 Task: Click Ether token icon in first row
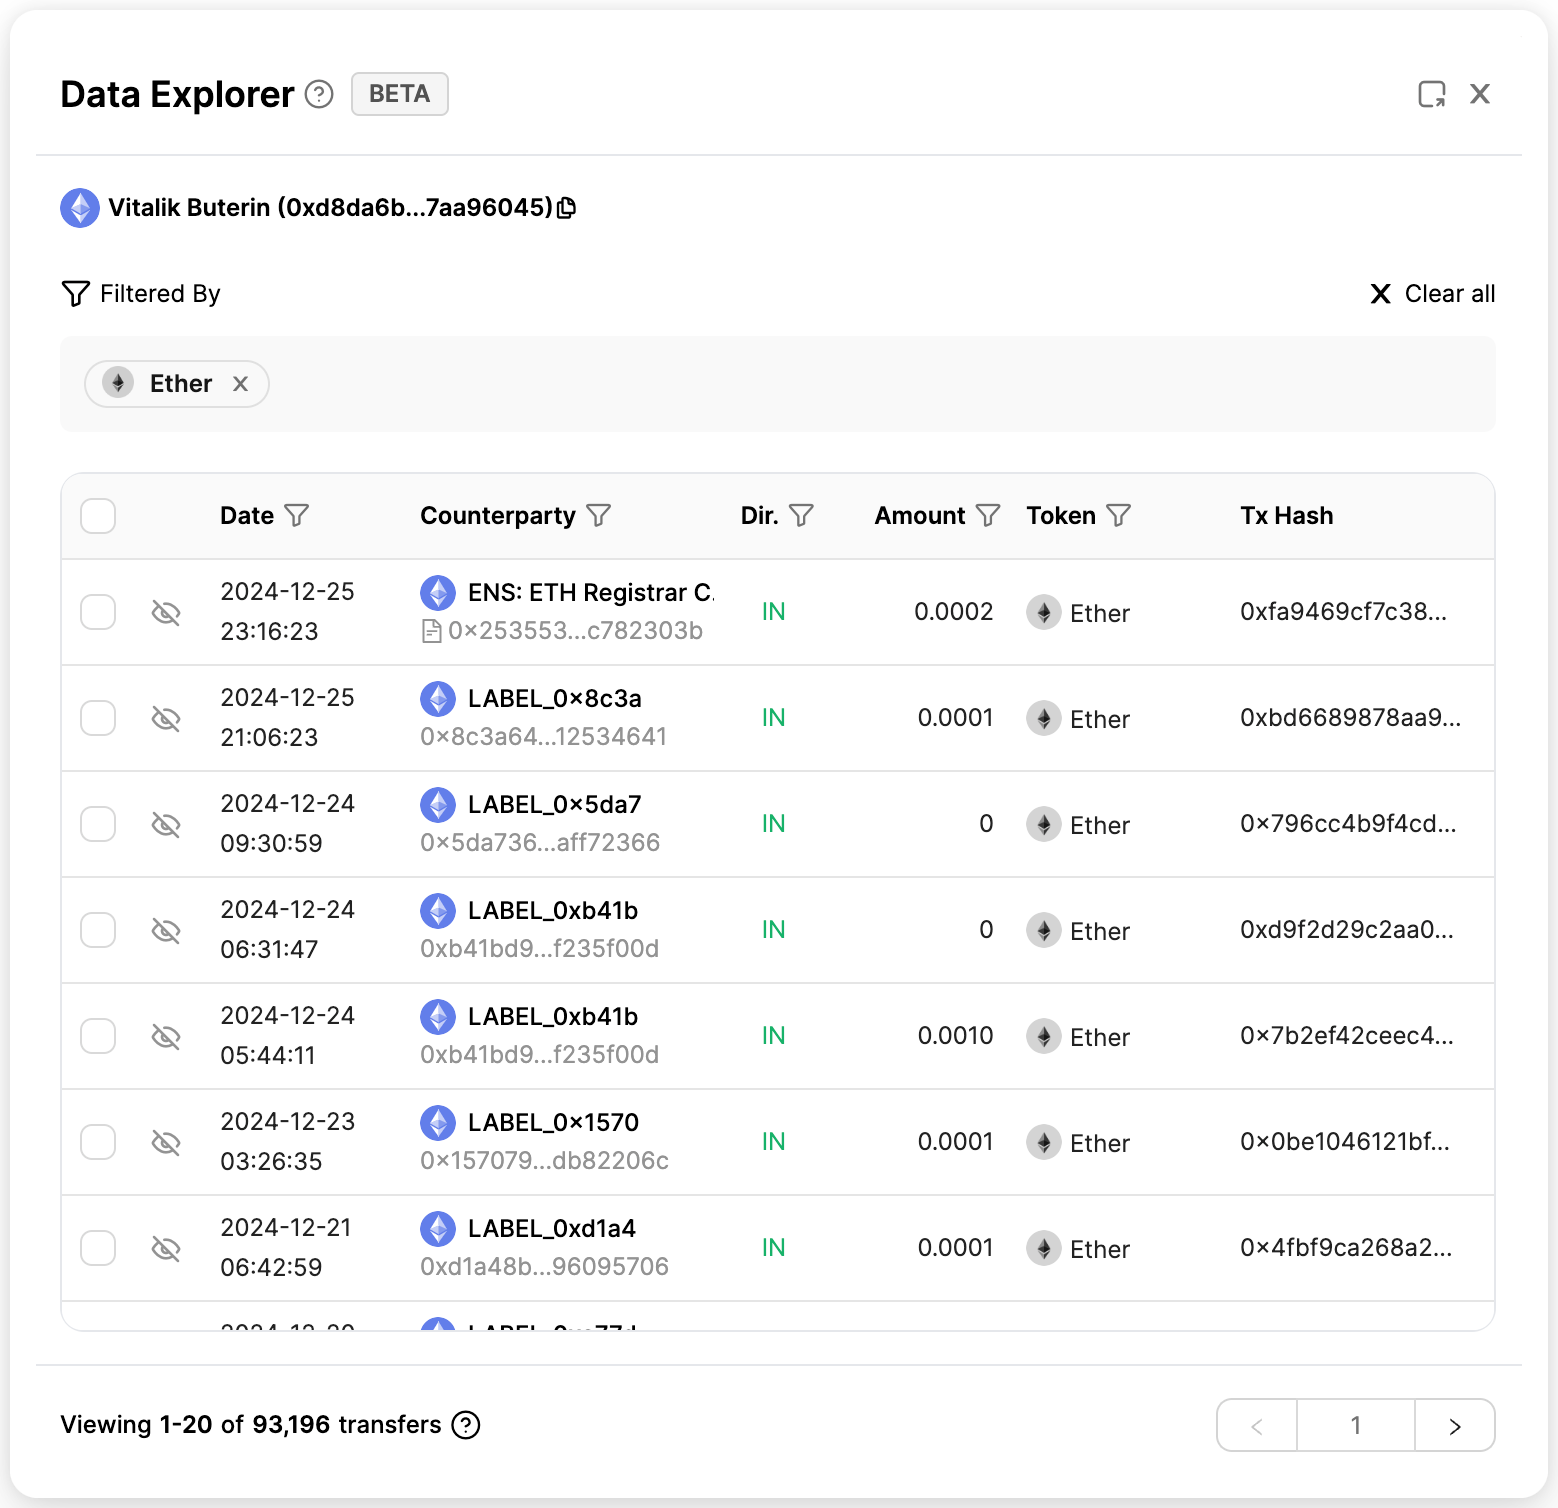coord(1043,612)
